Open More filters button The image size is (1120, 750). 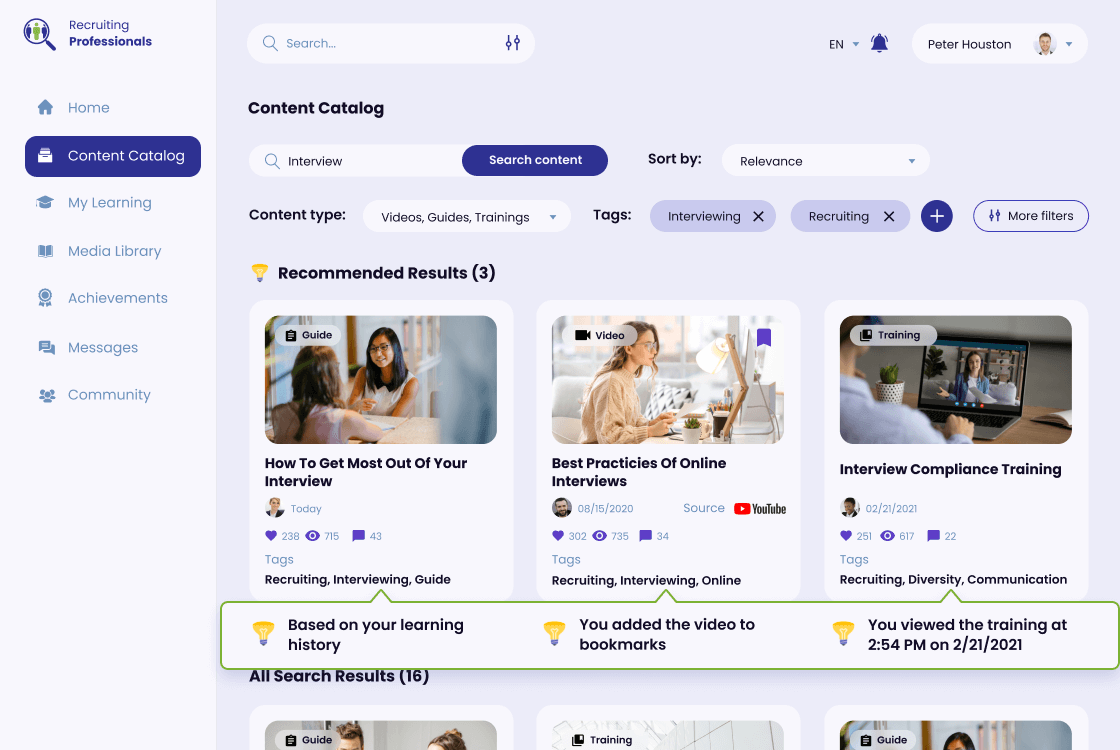click(1030, 216)
